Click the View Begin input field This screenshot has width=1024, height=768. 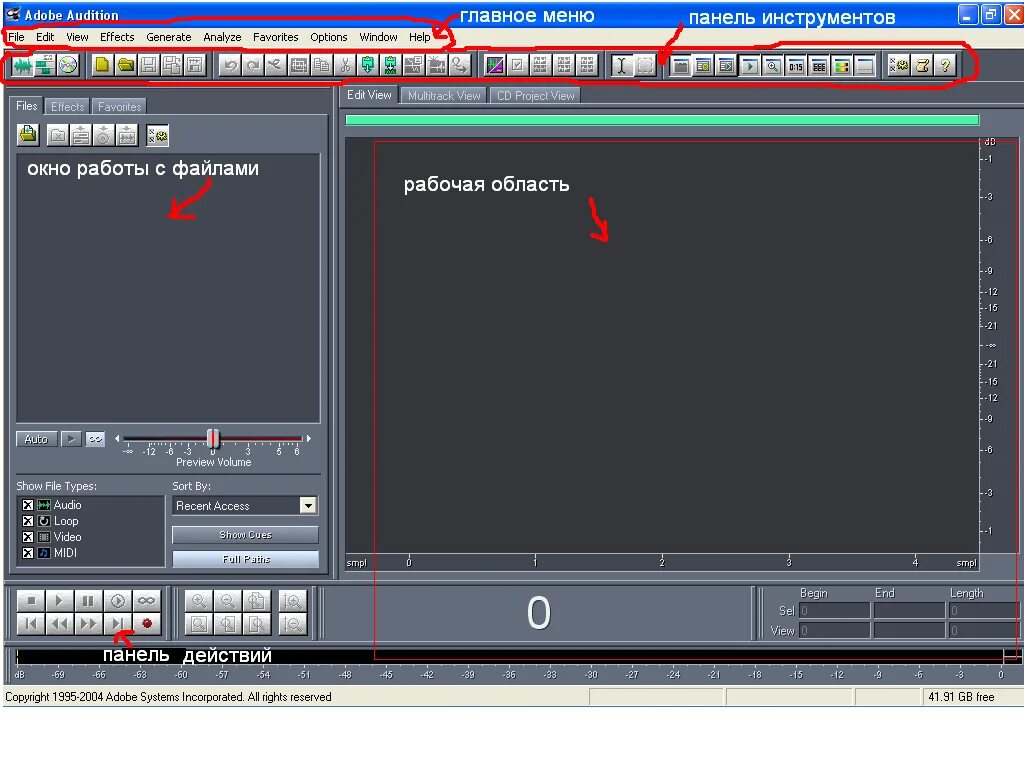pos(835,630)
